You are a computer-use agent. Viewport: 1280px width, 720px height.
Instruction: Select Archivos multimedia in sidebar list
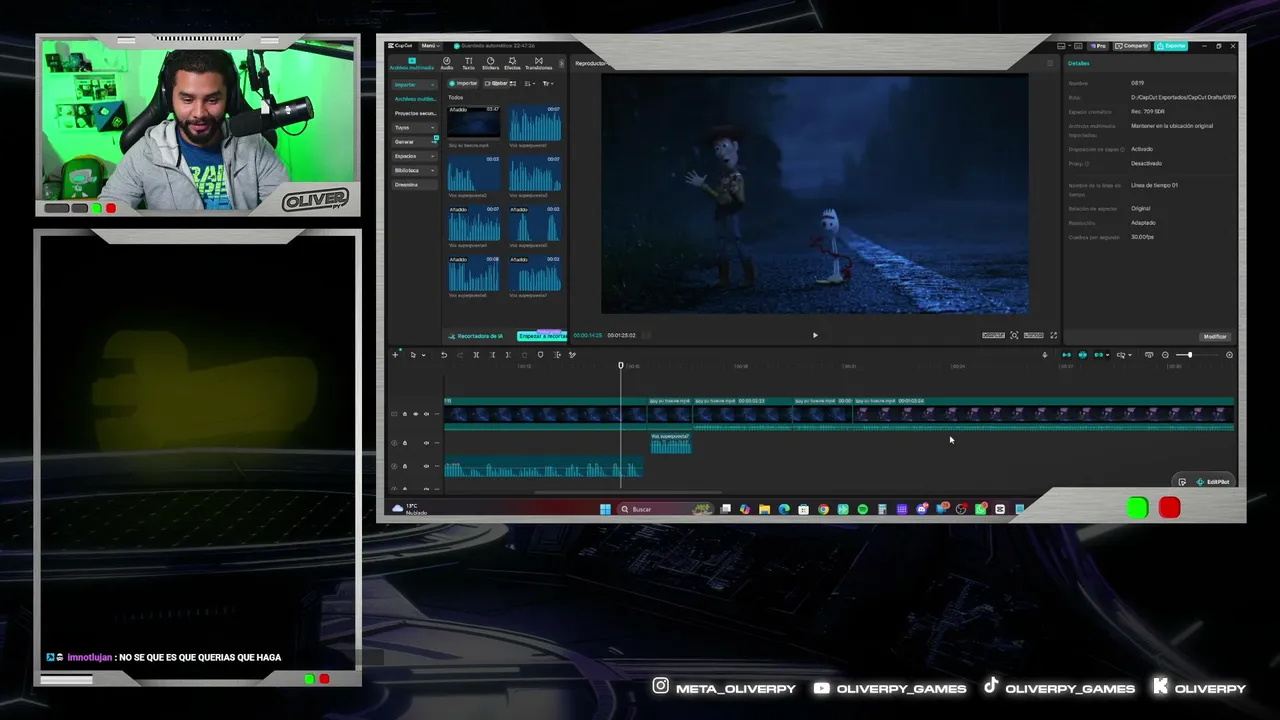[x=415, y=99]
